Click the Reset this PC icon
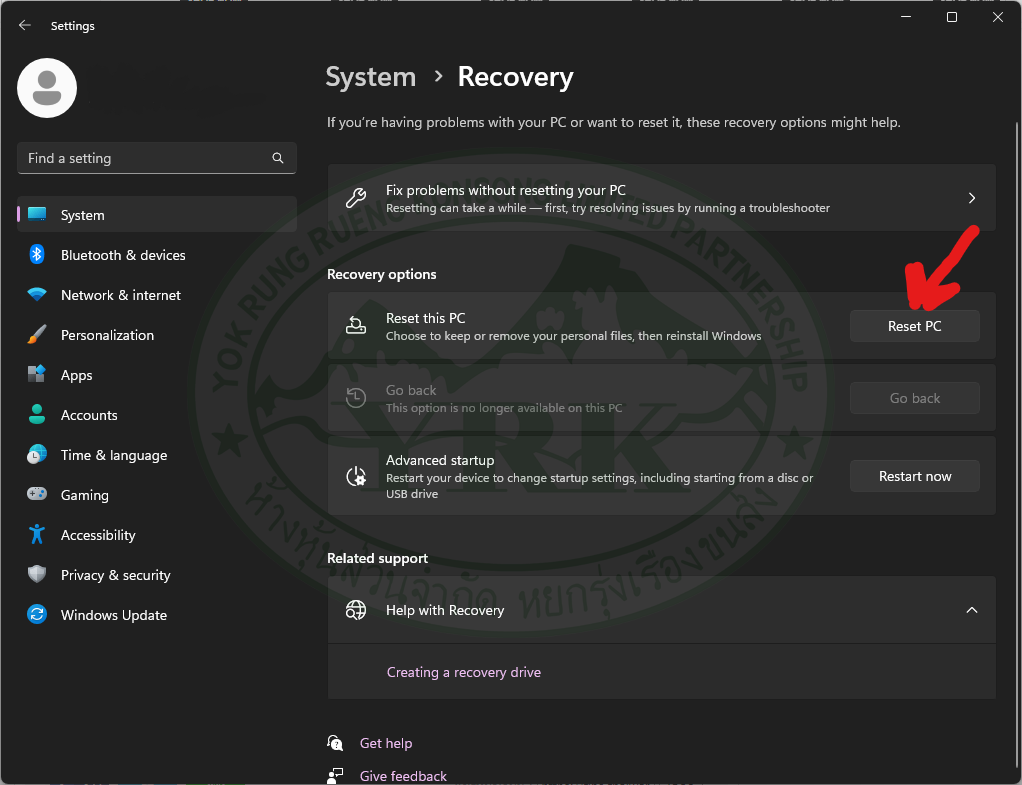The height and width of the screenshot is (785, 1022). 356,325
